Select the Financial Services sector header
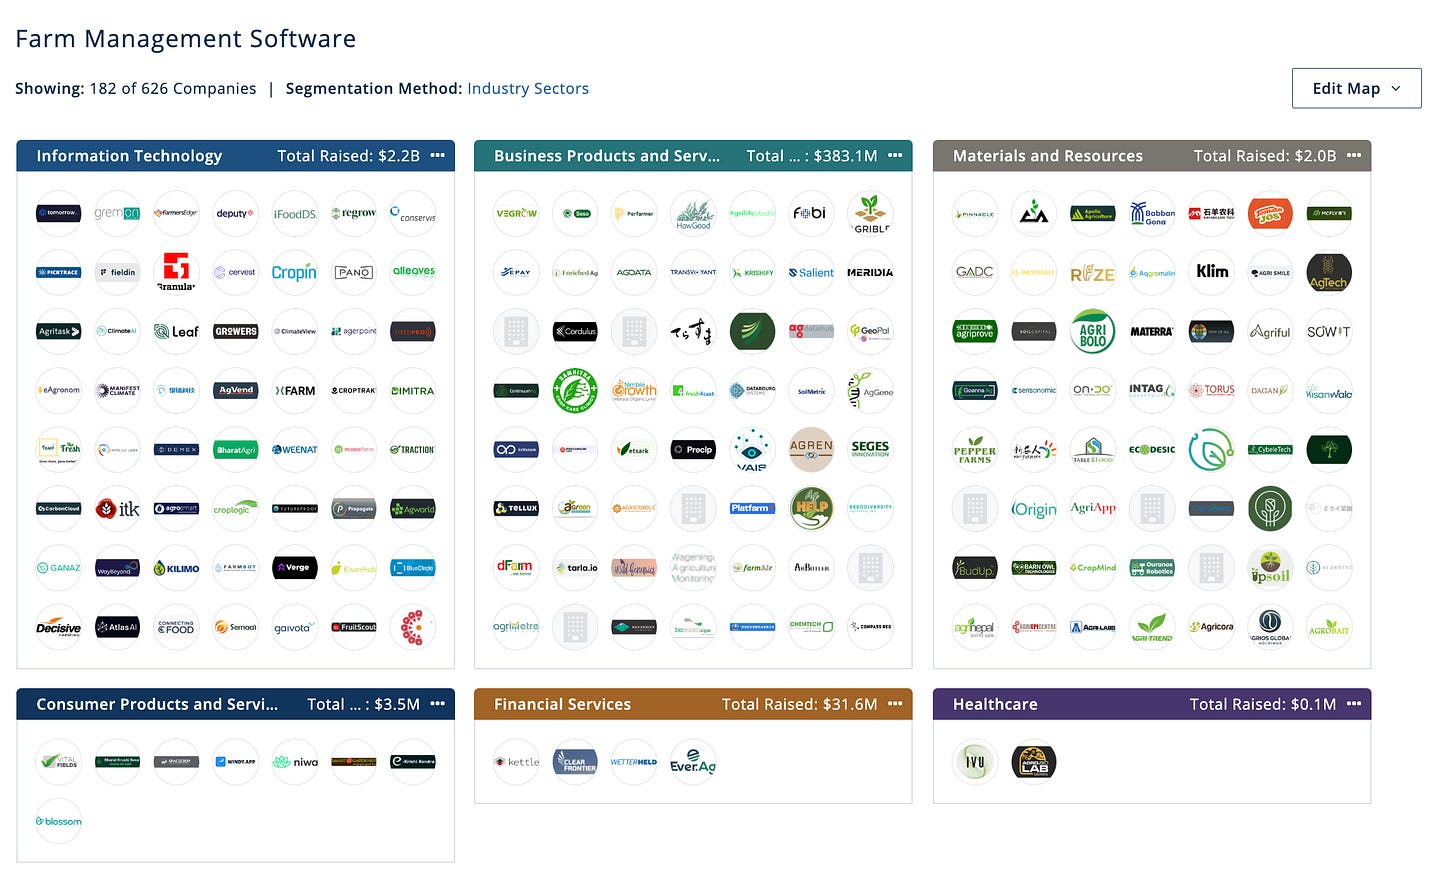Image resolution: width=1456 pixels, height=881 pixels. pyautogui.click(x=693, y=703)
